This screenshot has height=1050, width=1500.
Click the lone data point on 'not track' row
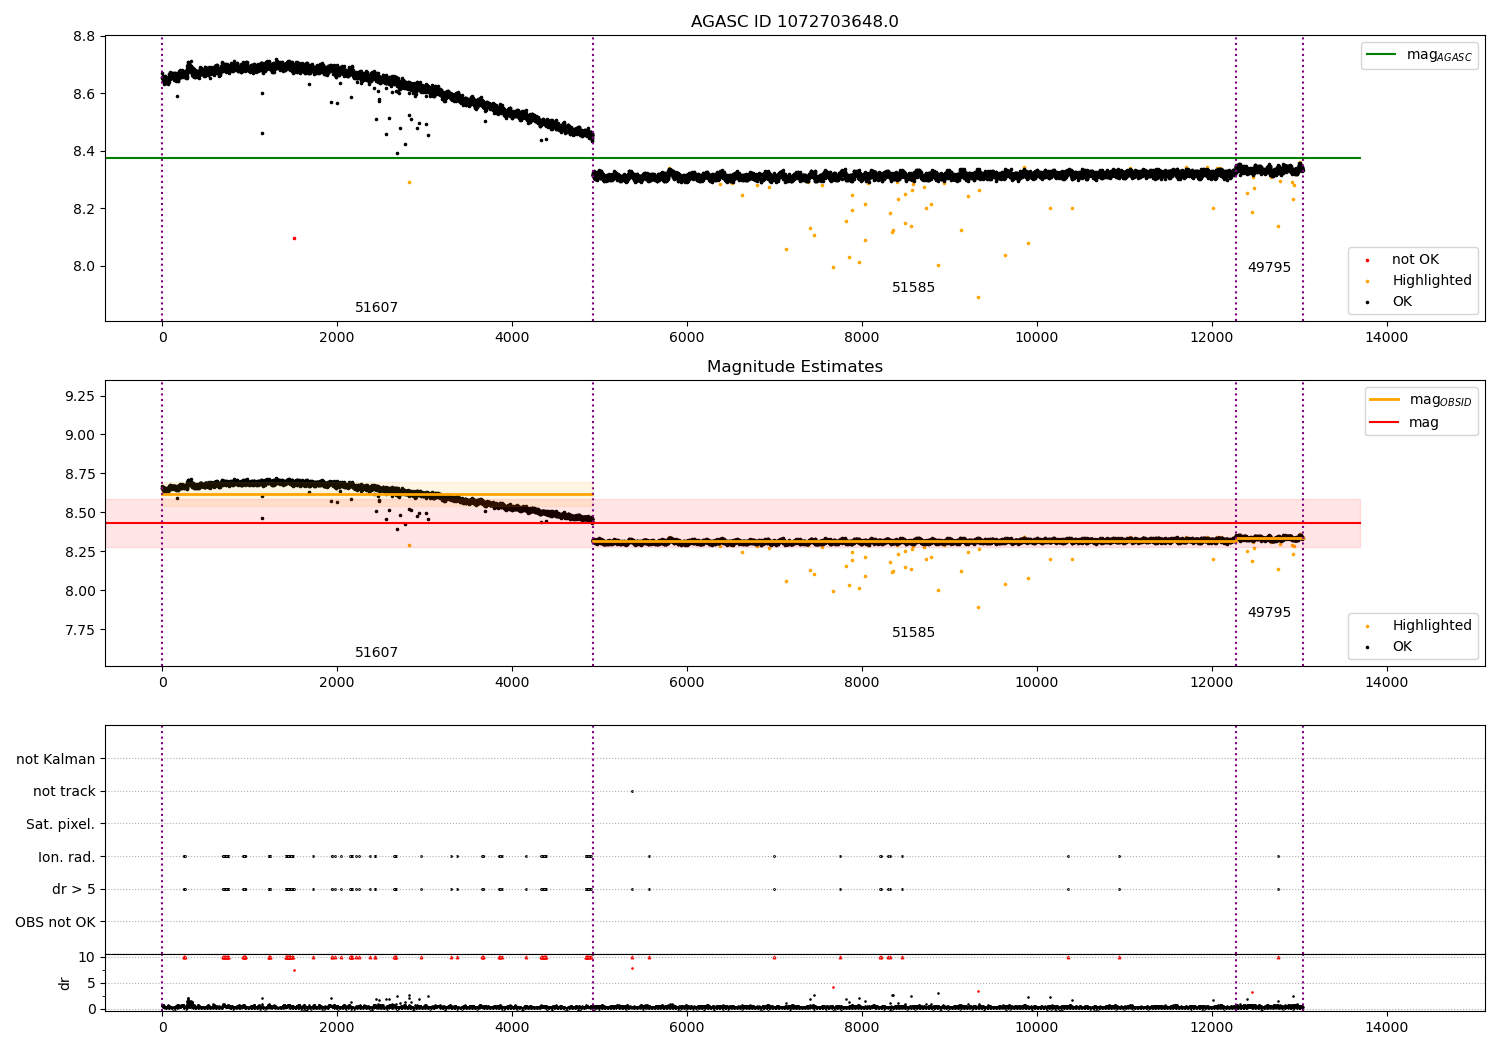pos(632,791)
